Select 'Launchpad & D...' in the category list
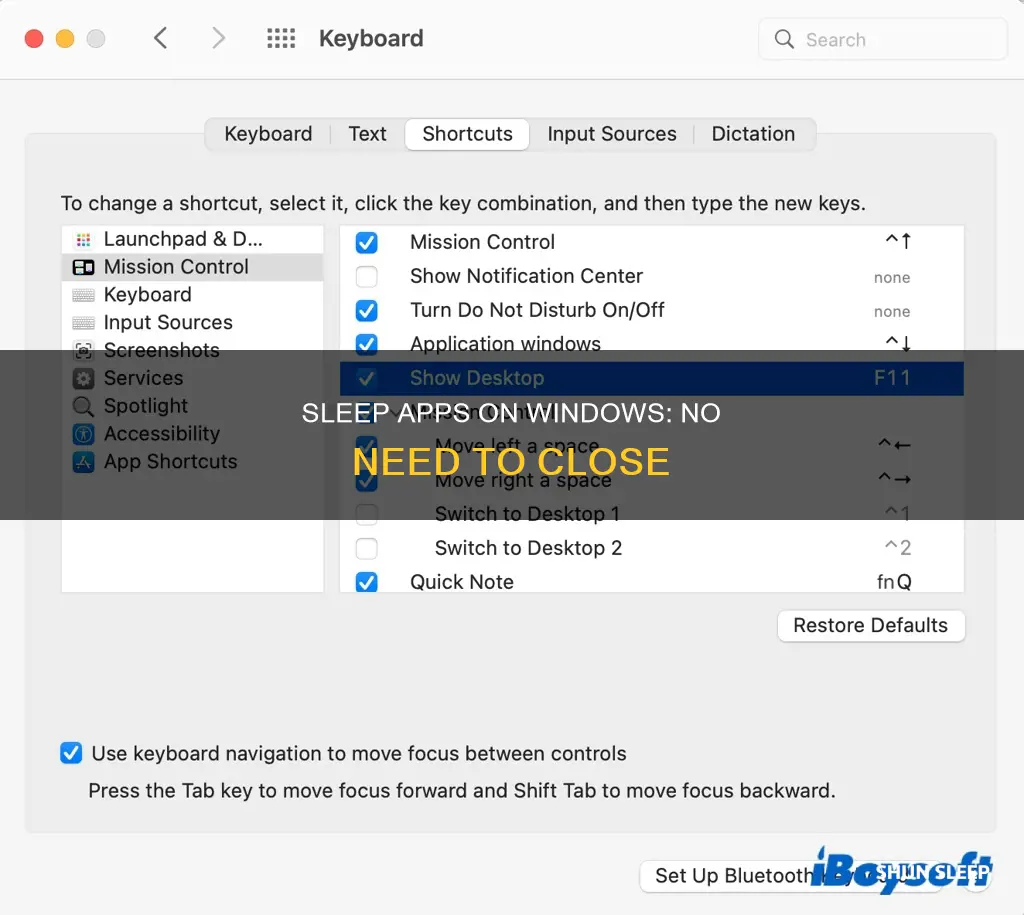 coord(192,239)
